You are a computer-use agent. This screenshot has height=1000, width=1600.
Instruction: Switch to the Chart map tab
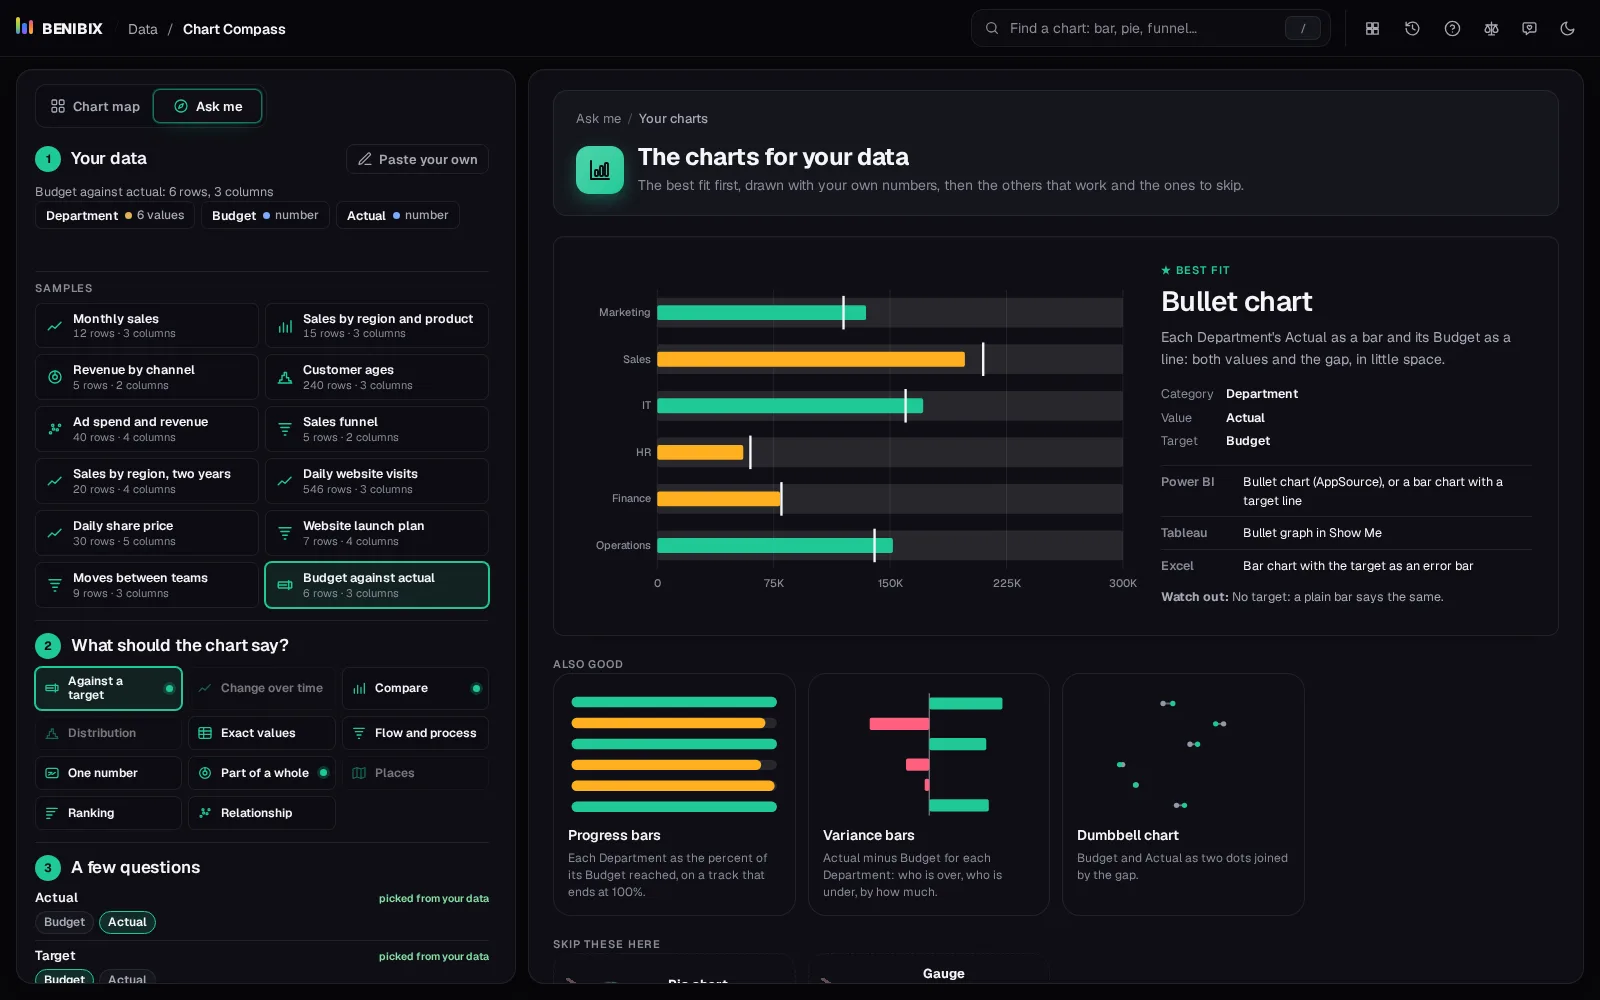point(96,106)
